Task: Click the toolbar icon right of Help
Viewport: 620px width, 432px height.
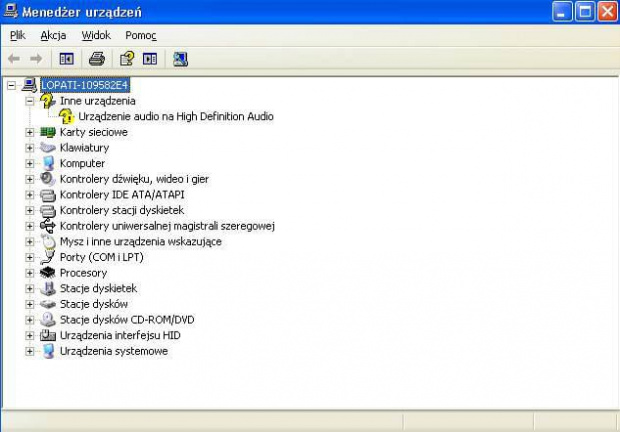Action: pos(150,59)
